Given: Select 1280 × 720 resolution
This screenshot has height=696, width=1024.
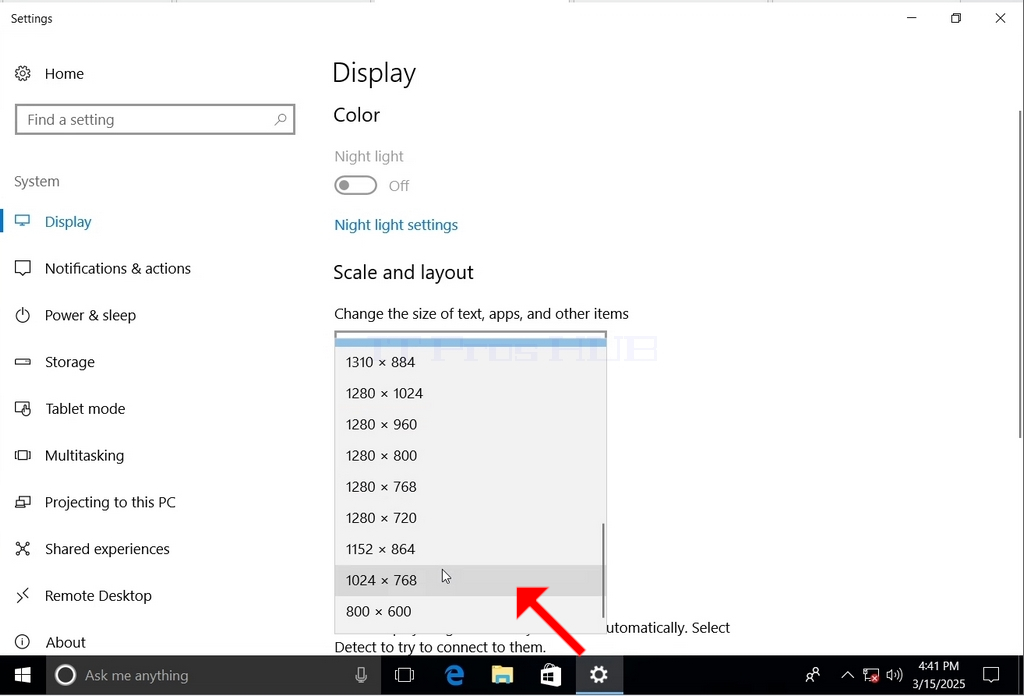Looking at the screenshot, I should pos(470,518).
